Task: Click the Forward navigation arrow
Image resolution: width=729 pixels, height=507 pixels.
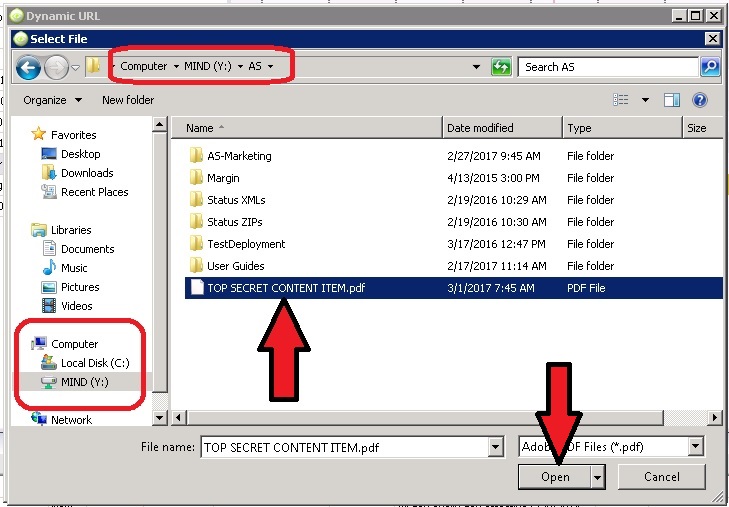Action: 56,68
